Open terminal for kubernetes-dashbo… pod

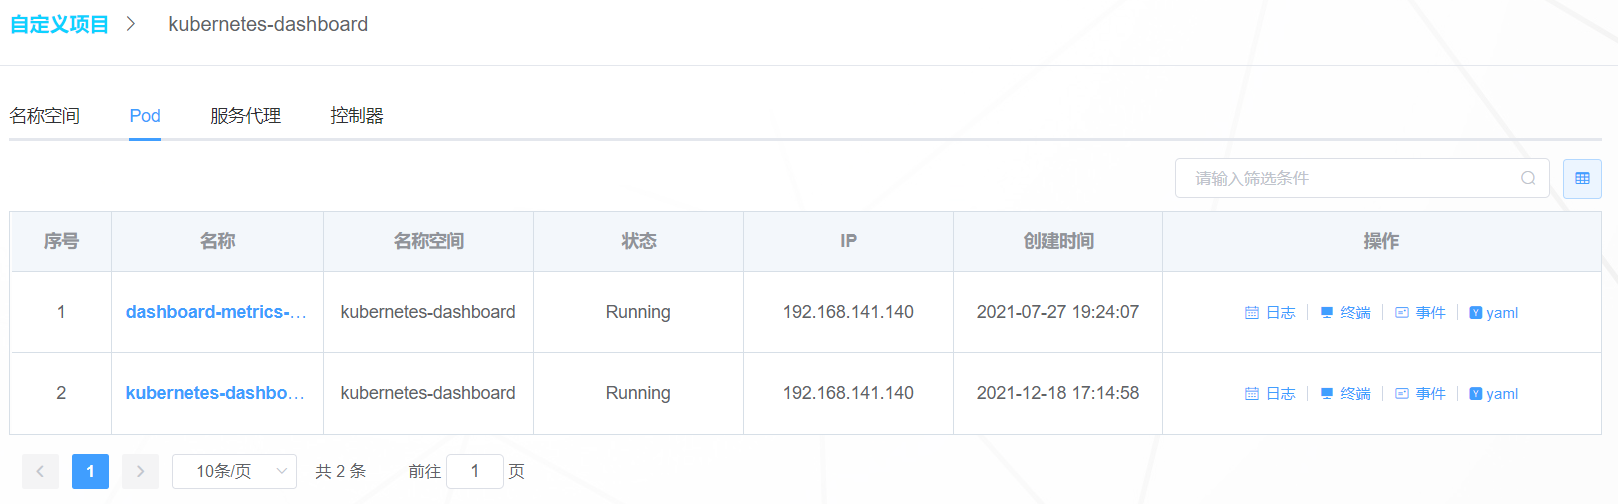tap(1345, 394)
